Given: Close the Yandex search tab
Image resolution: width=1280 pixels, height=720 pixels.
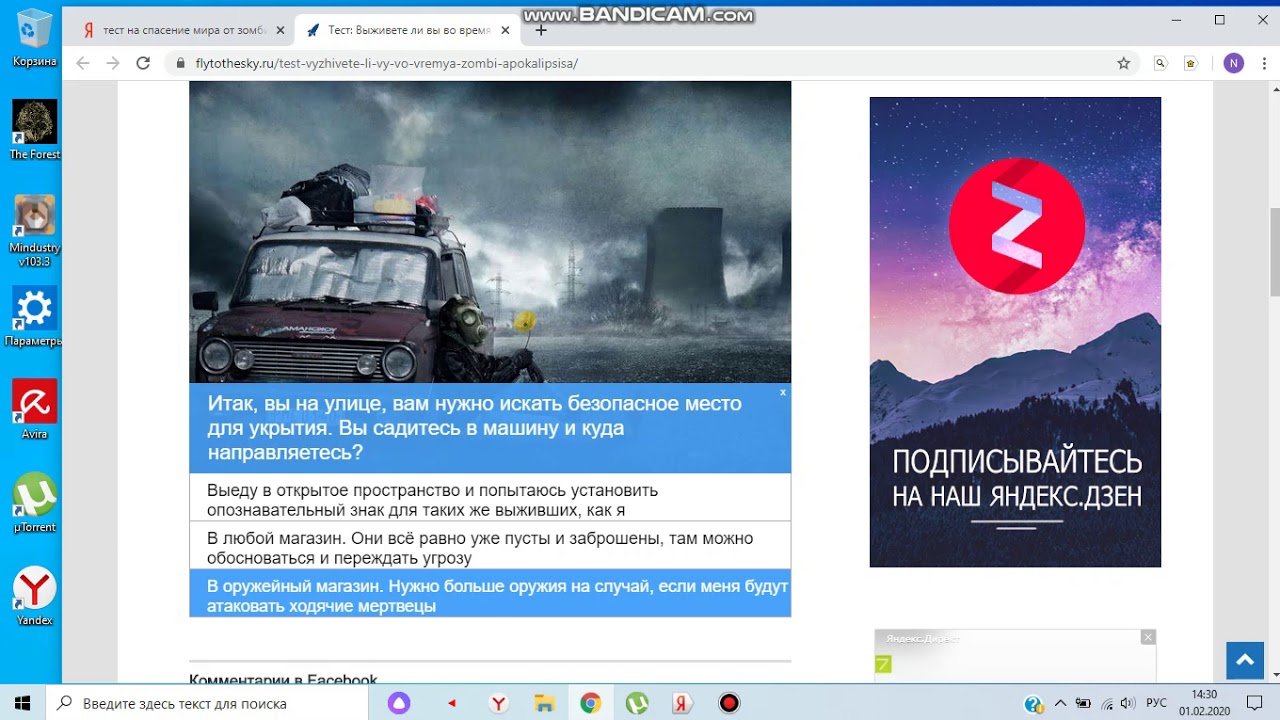Looking at the screenshot, I should [x=281, y=30].
